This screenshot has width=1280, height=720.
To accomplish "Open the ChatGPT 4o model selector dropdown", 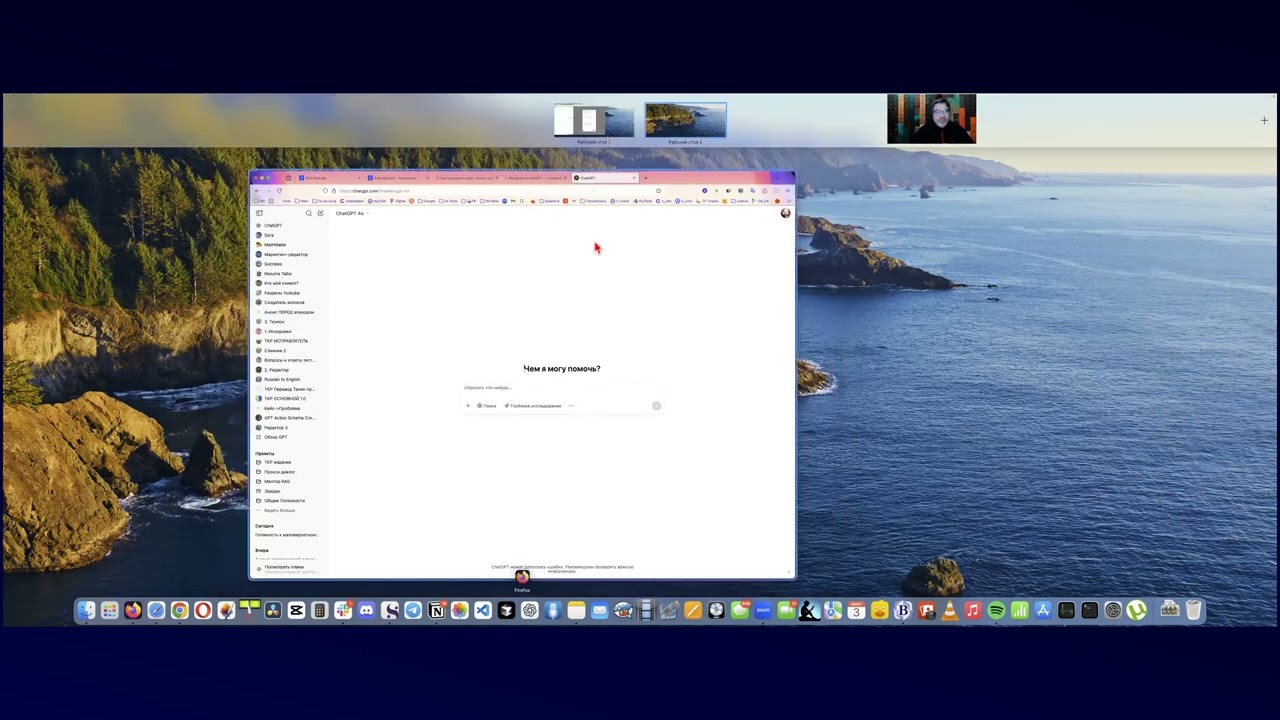I will click(x=352, y=213).
